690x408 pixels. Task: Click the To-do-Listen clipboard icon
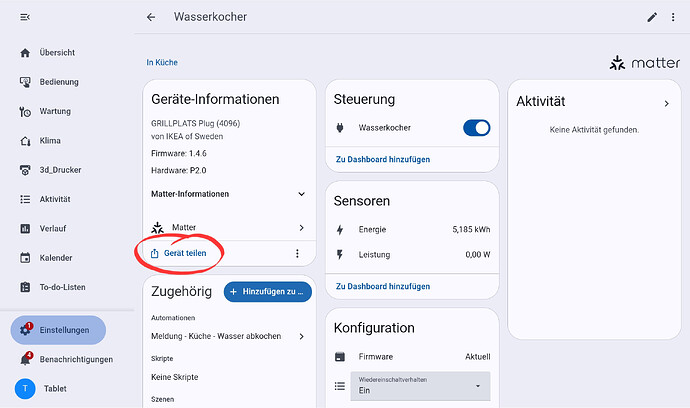(25, 287)
